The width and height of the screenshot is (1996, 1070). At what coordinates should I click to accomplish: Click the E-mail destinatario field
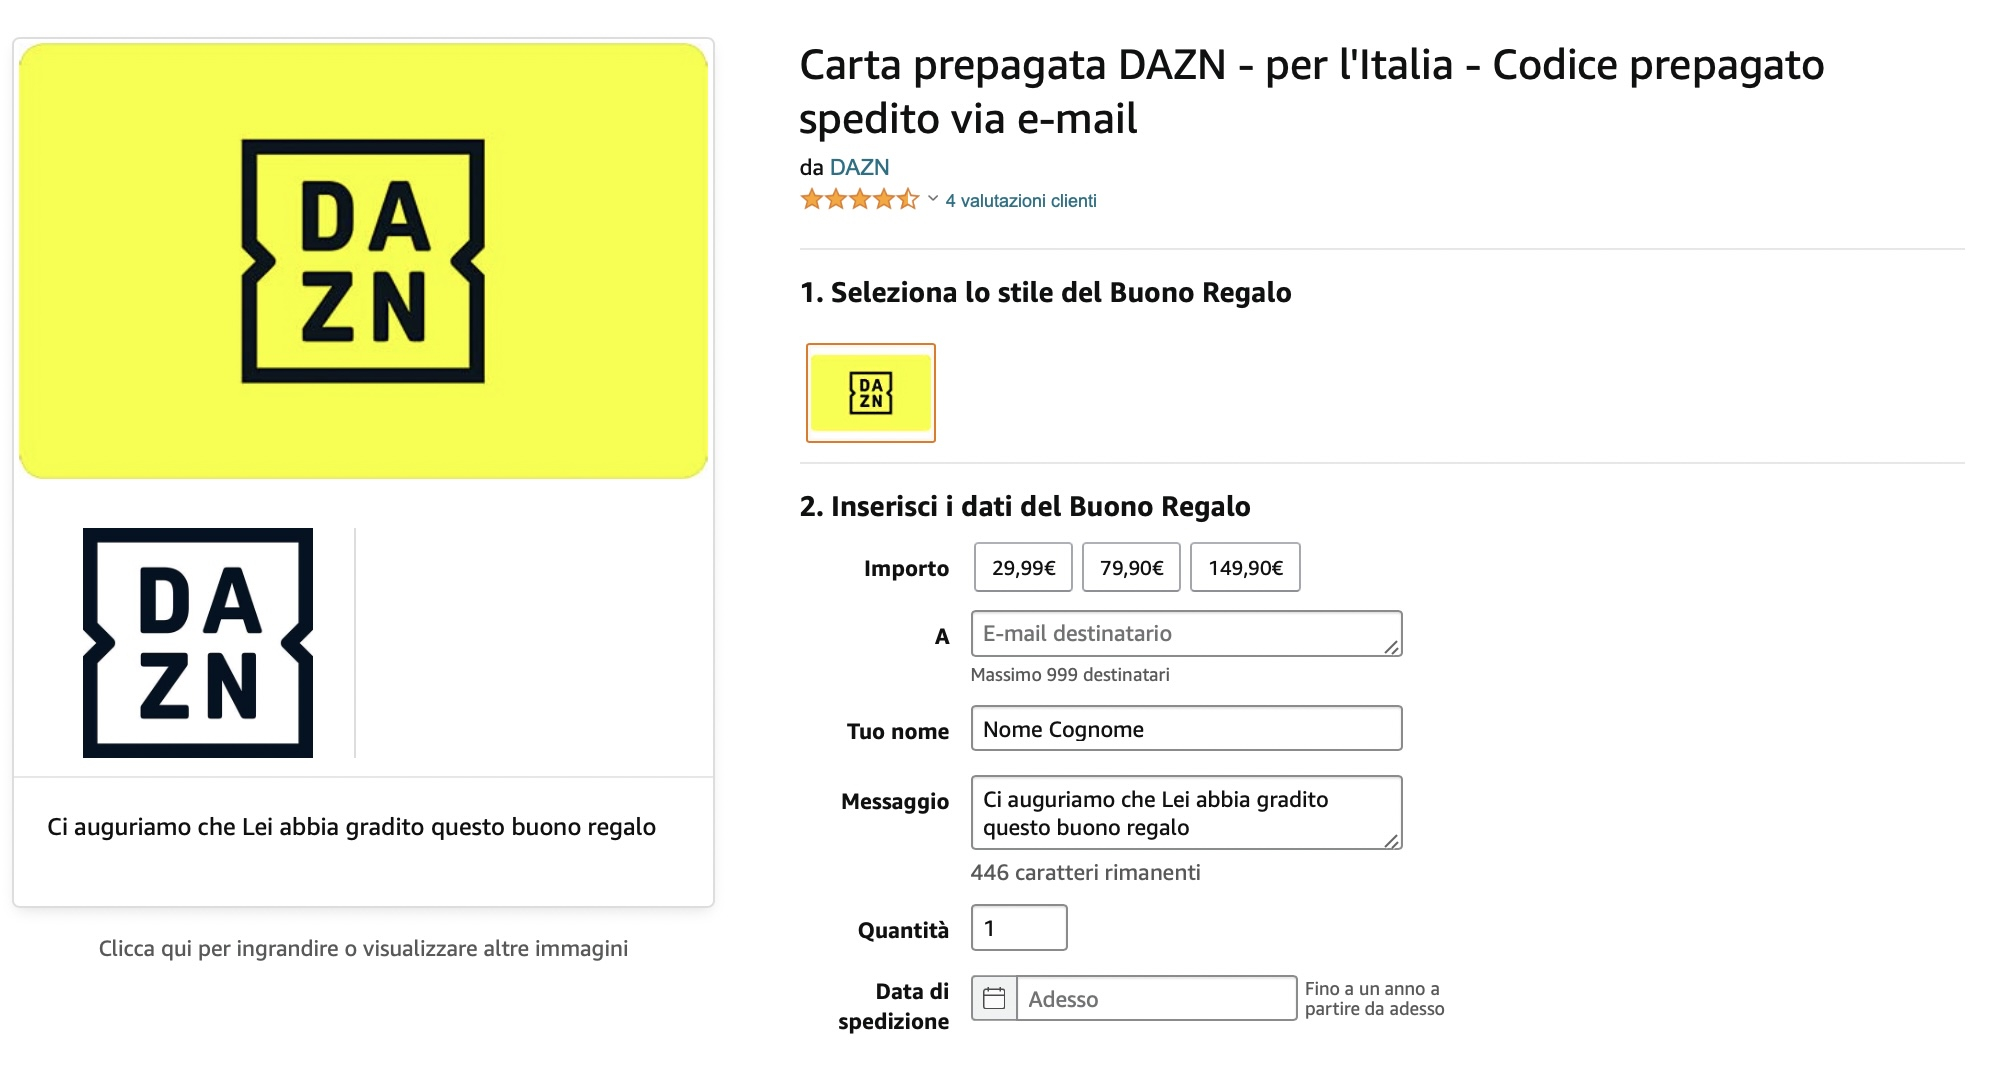click(x=1185, y=633)
